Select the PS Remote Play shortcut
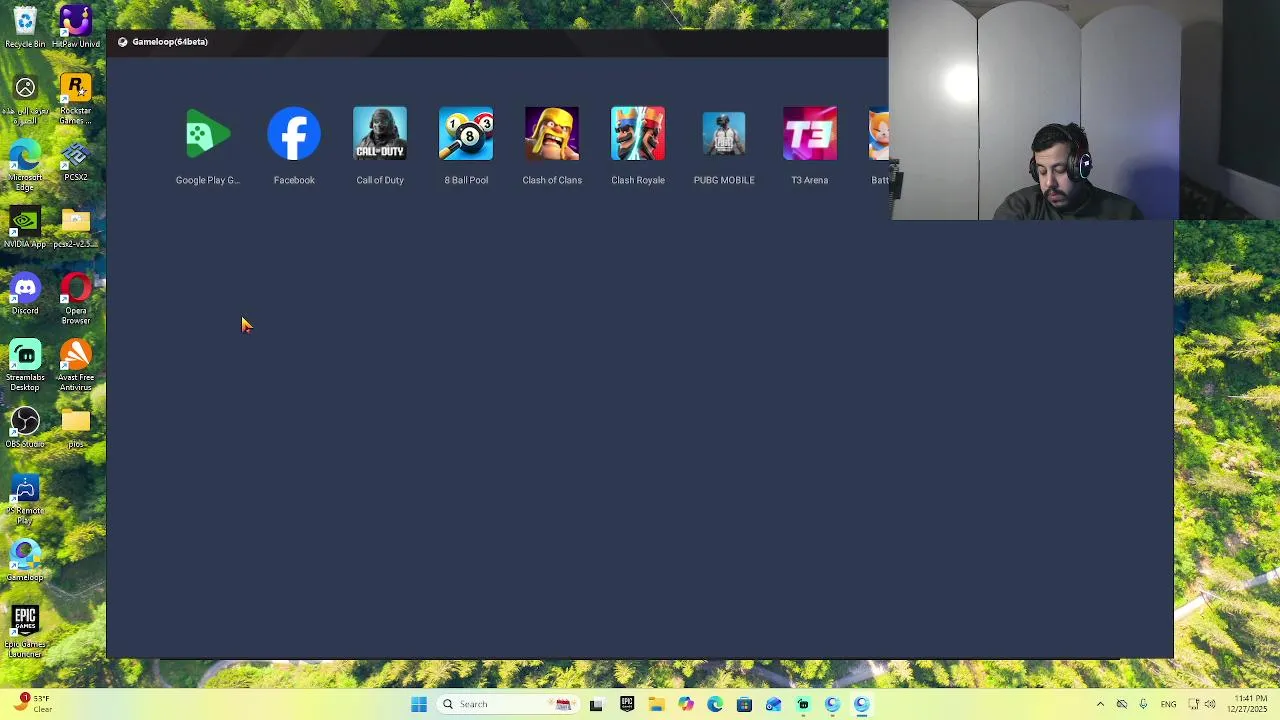Image resolution: width=1280 pixels, height=720 pixels. [25, 499]
